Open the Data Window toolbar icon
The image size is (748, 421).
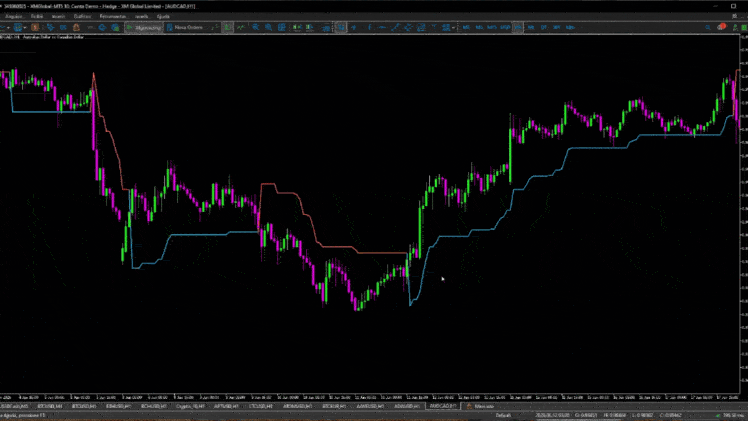click(50, 27)
